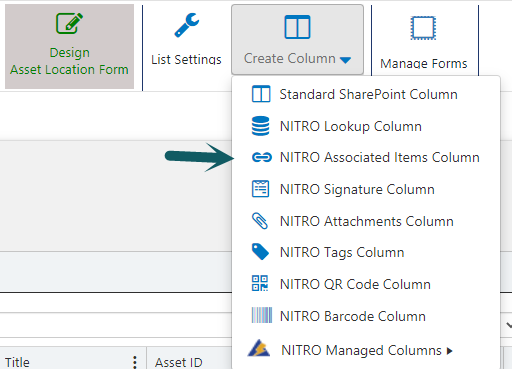Image resolution: width=512 pixels, height=369 pixels.
Task: Click the Asset ID column header
Action: click(x=179, y=362)
